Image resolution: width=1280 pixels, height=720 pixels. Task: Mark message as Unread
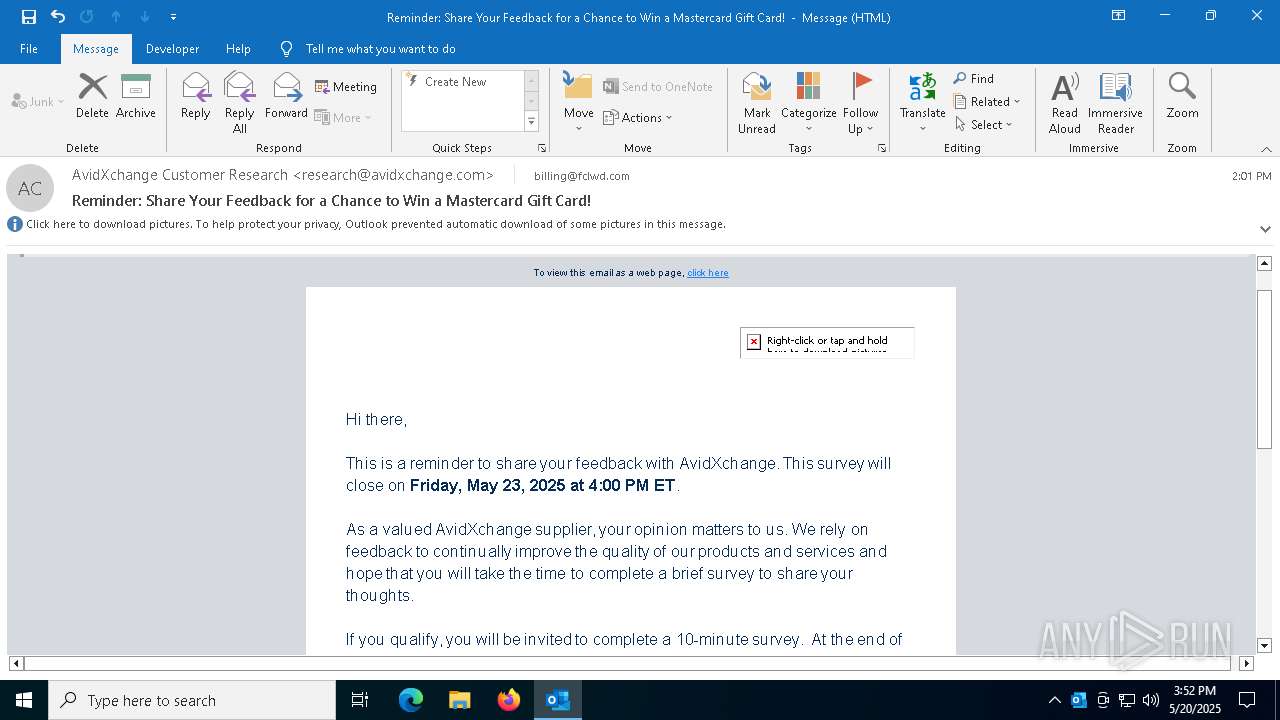coord(757,102)
